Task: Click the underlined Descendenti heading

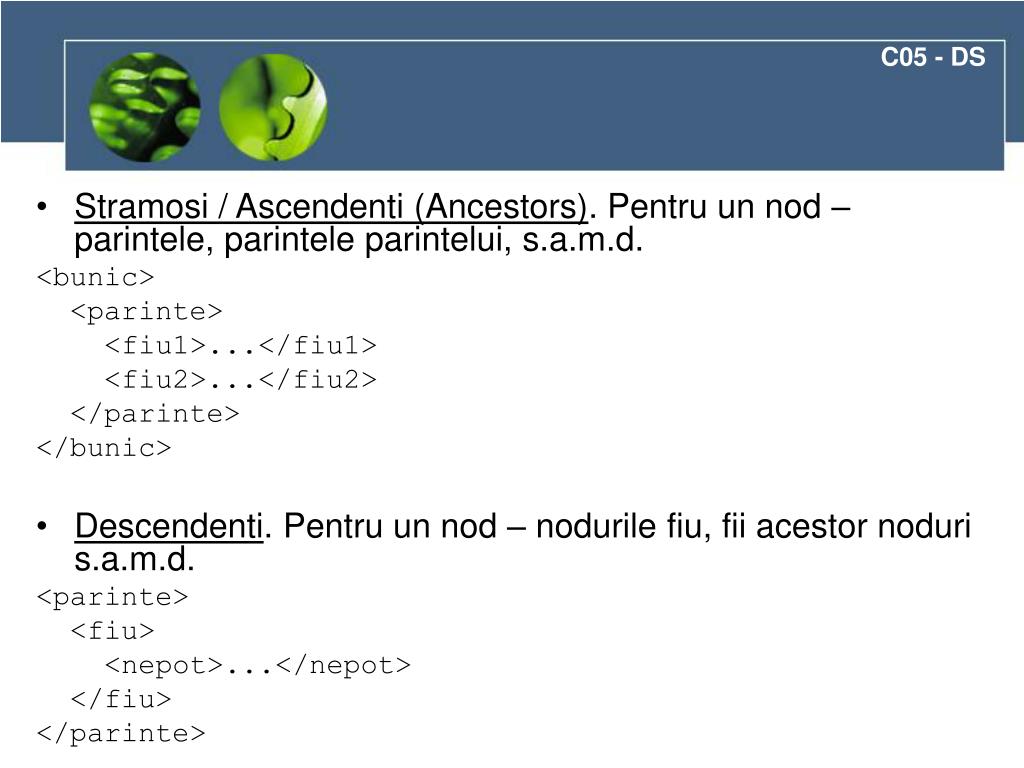Action: 169,526
